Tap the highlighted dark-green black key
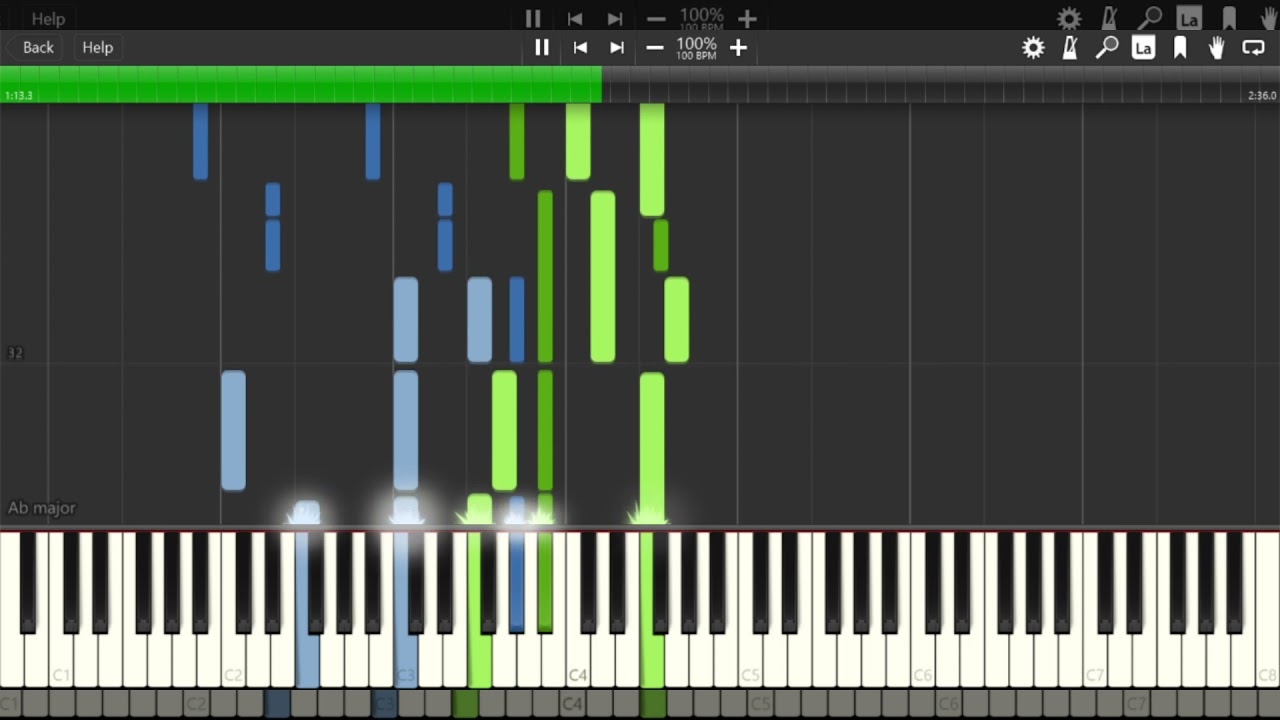The image size is (1280, 720). [545, 582]
